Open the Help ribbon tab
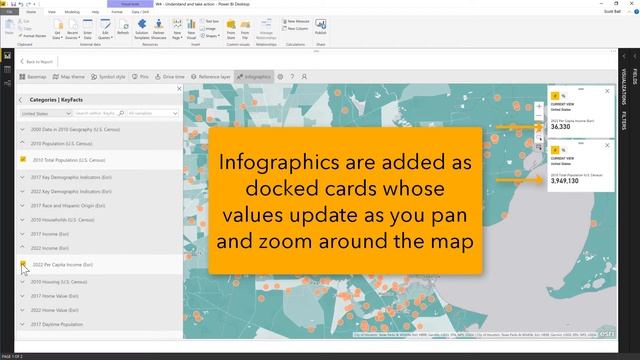The width and height of the screenshot is (640, 360). 95,12
